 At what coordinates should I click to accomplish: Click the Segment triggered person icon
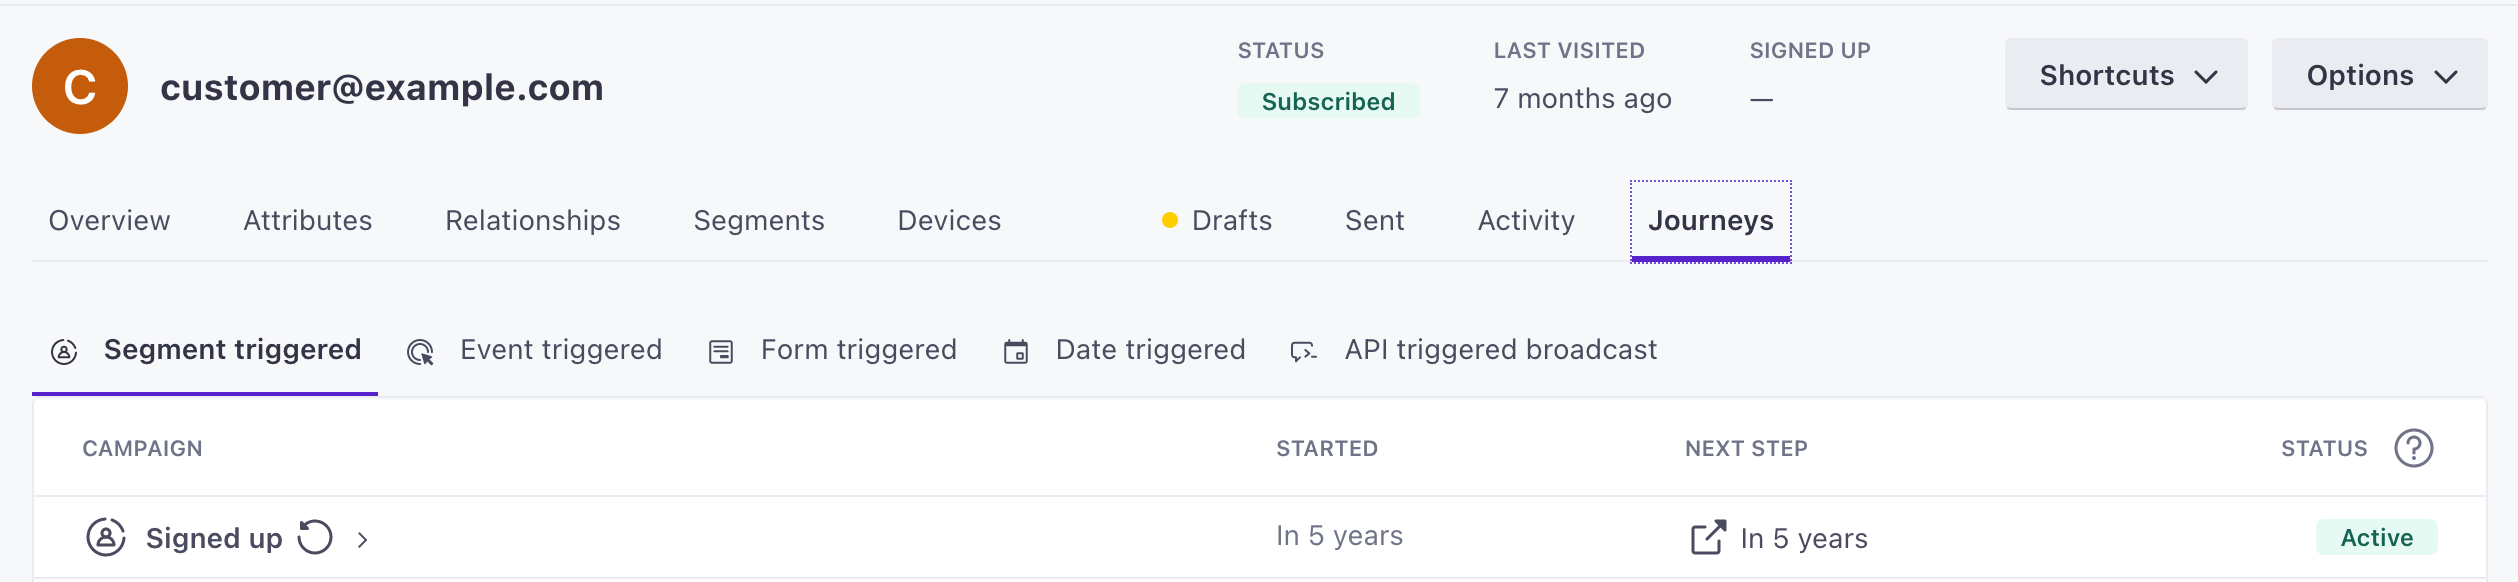[x=64, y=352]
